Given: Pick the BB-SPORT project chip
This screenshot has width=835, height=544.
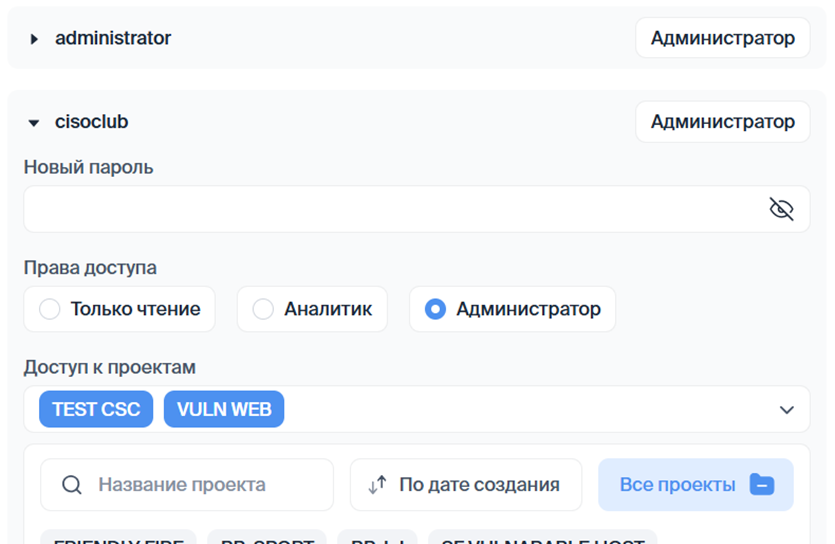Looking at the screenshot, I should (x=266, y=539).
